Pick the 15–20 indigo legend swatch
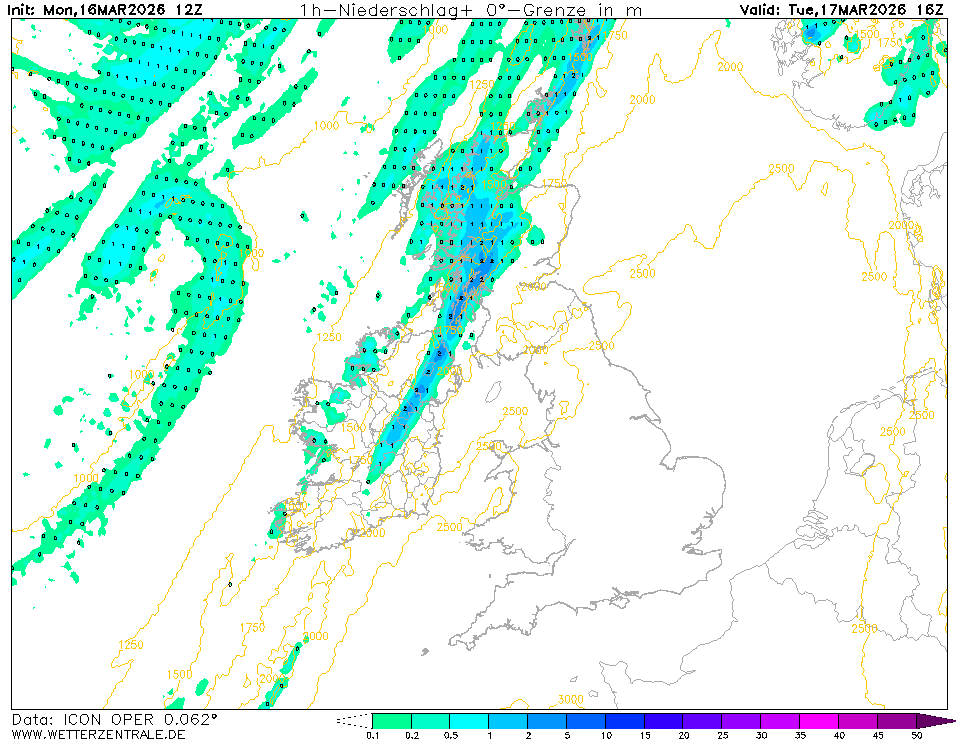This screenshot has height=741, width=959. point(664,720)
